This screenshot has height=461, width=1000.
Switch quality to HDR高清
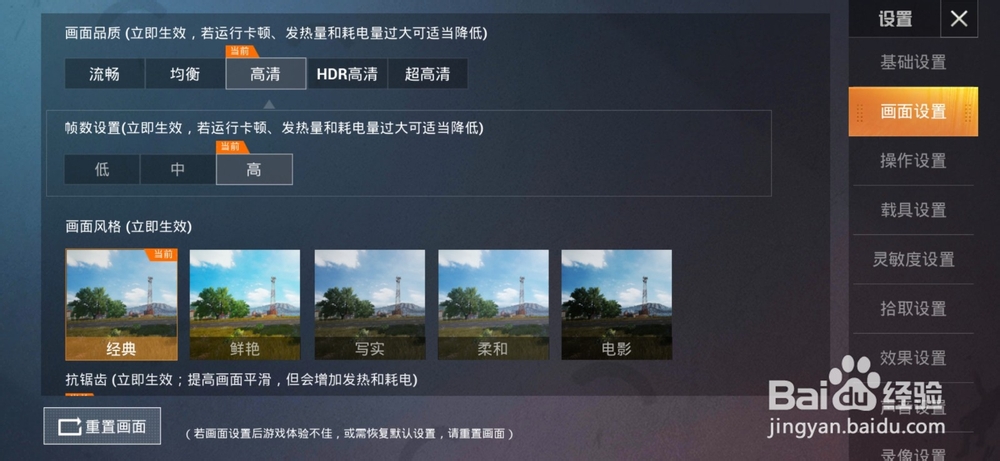coord(347,74)
